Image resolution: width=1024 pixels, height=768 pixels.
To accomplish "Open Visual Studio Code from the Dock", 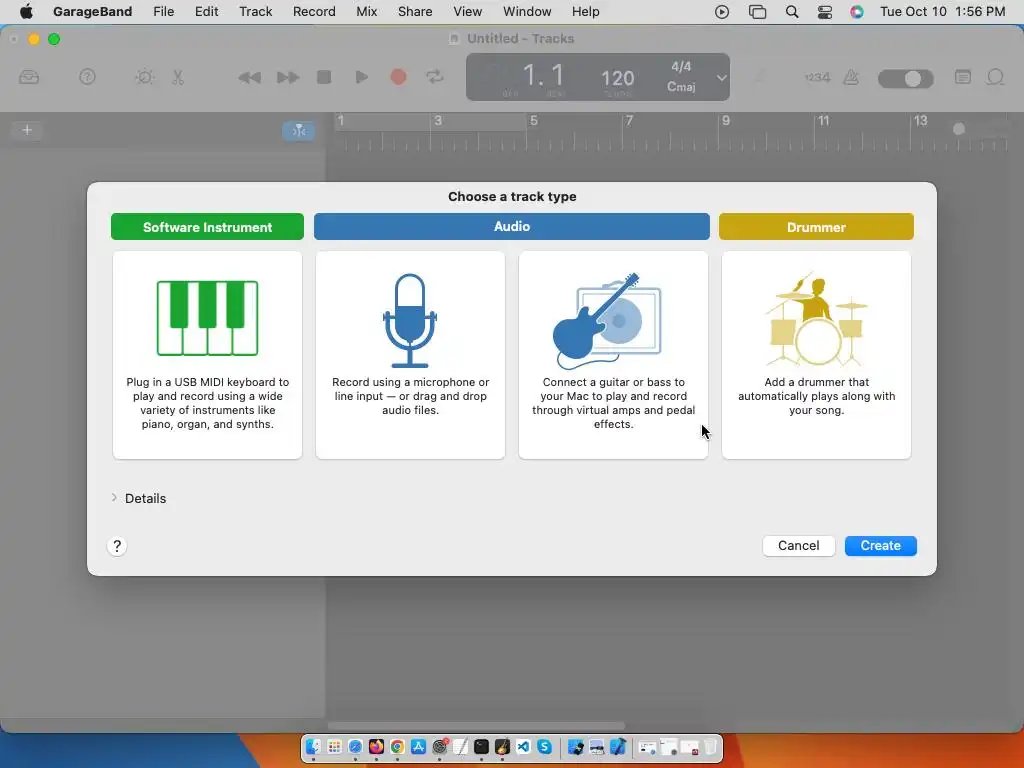I will coord(523,746).
